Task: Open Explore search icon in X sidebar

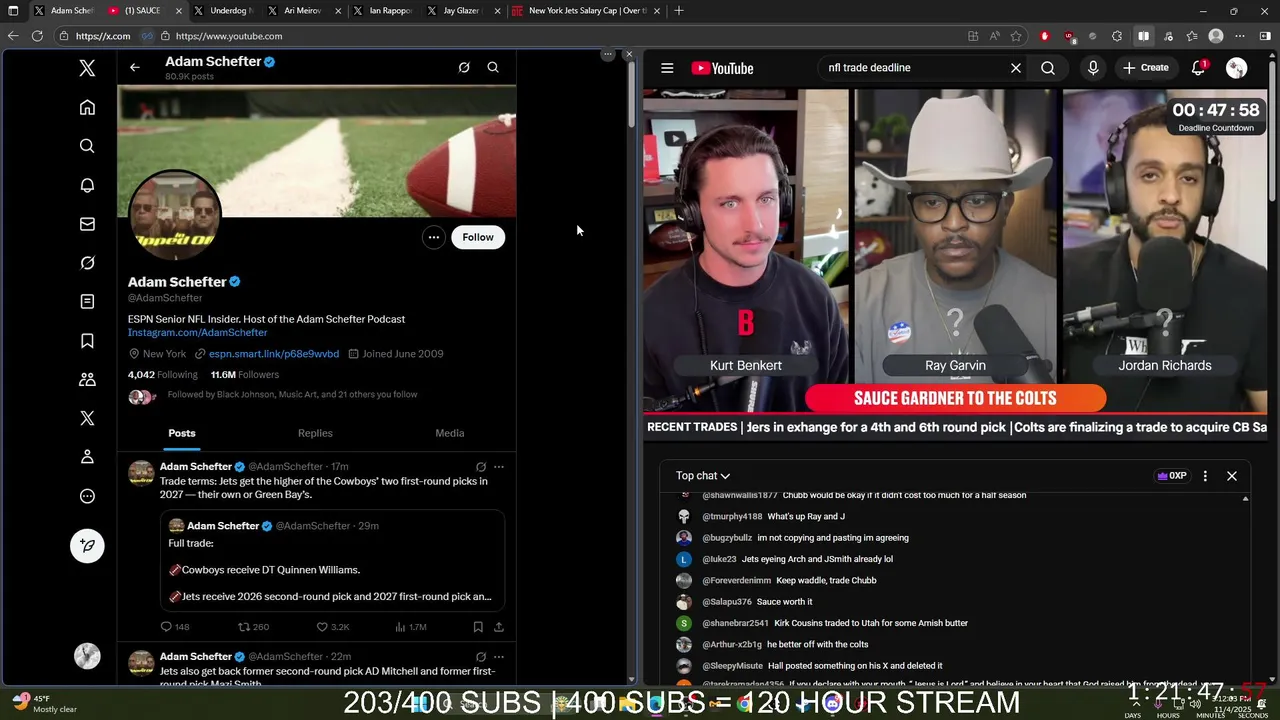Action: coord(87,146)
